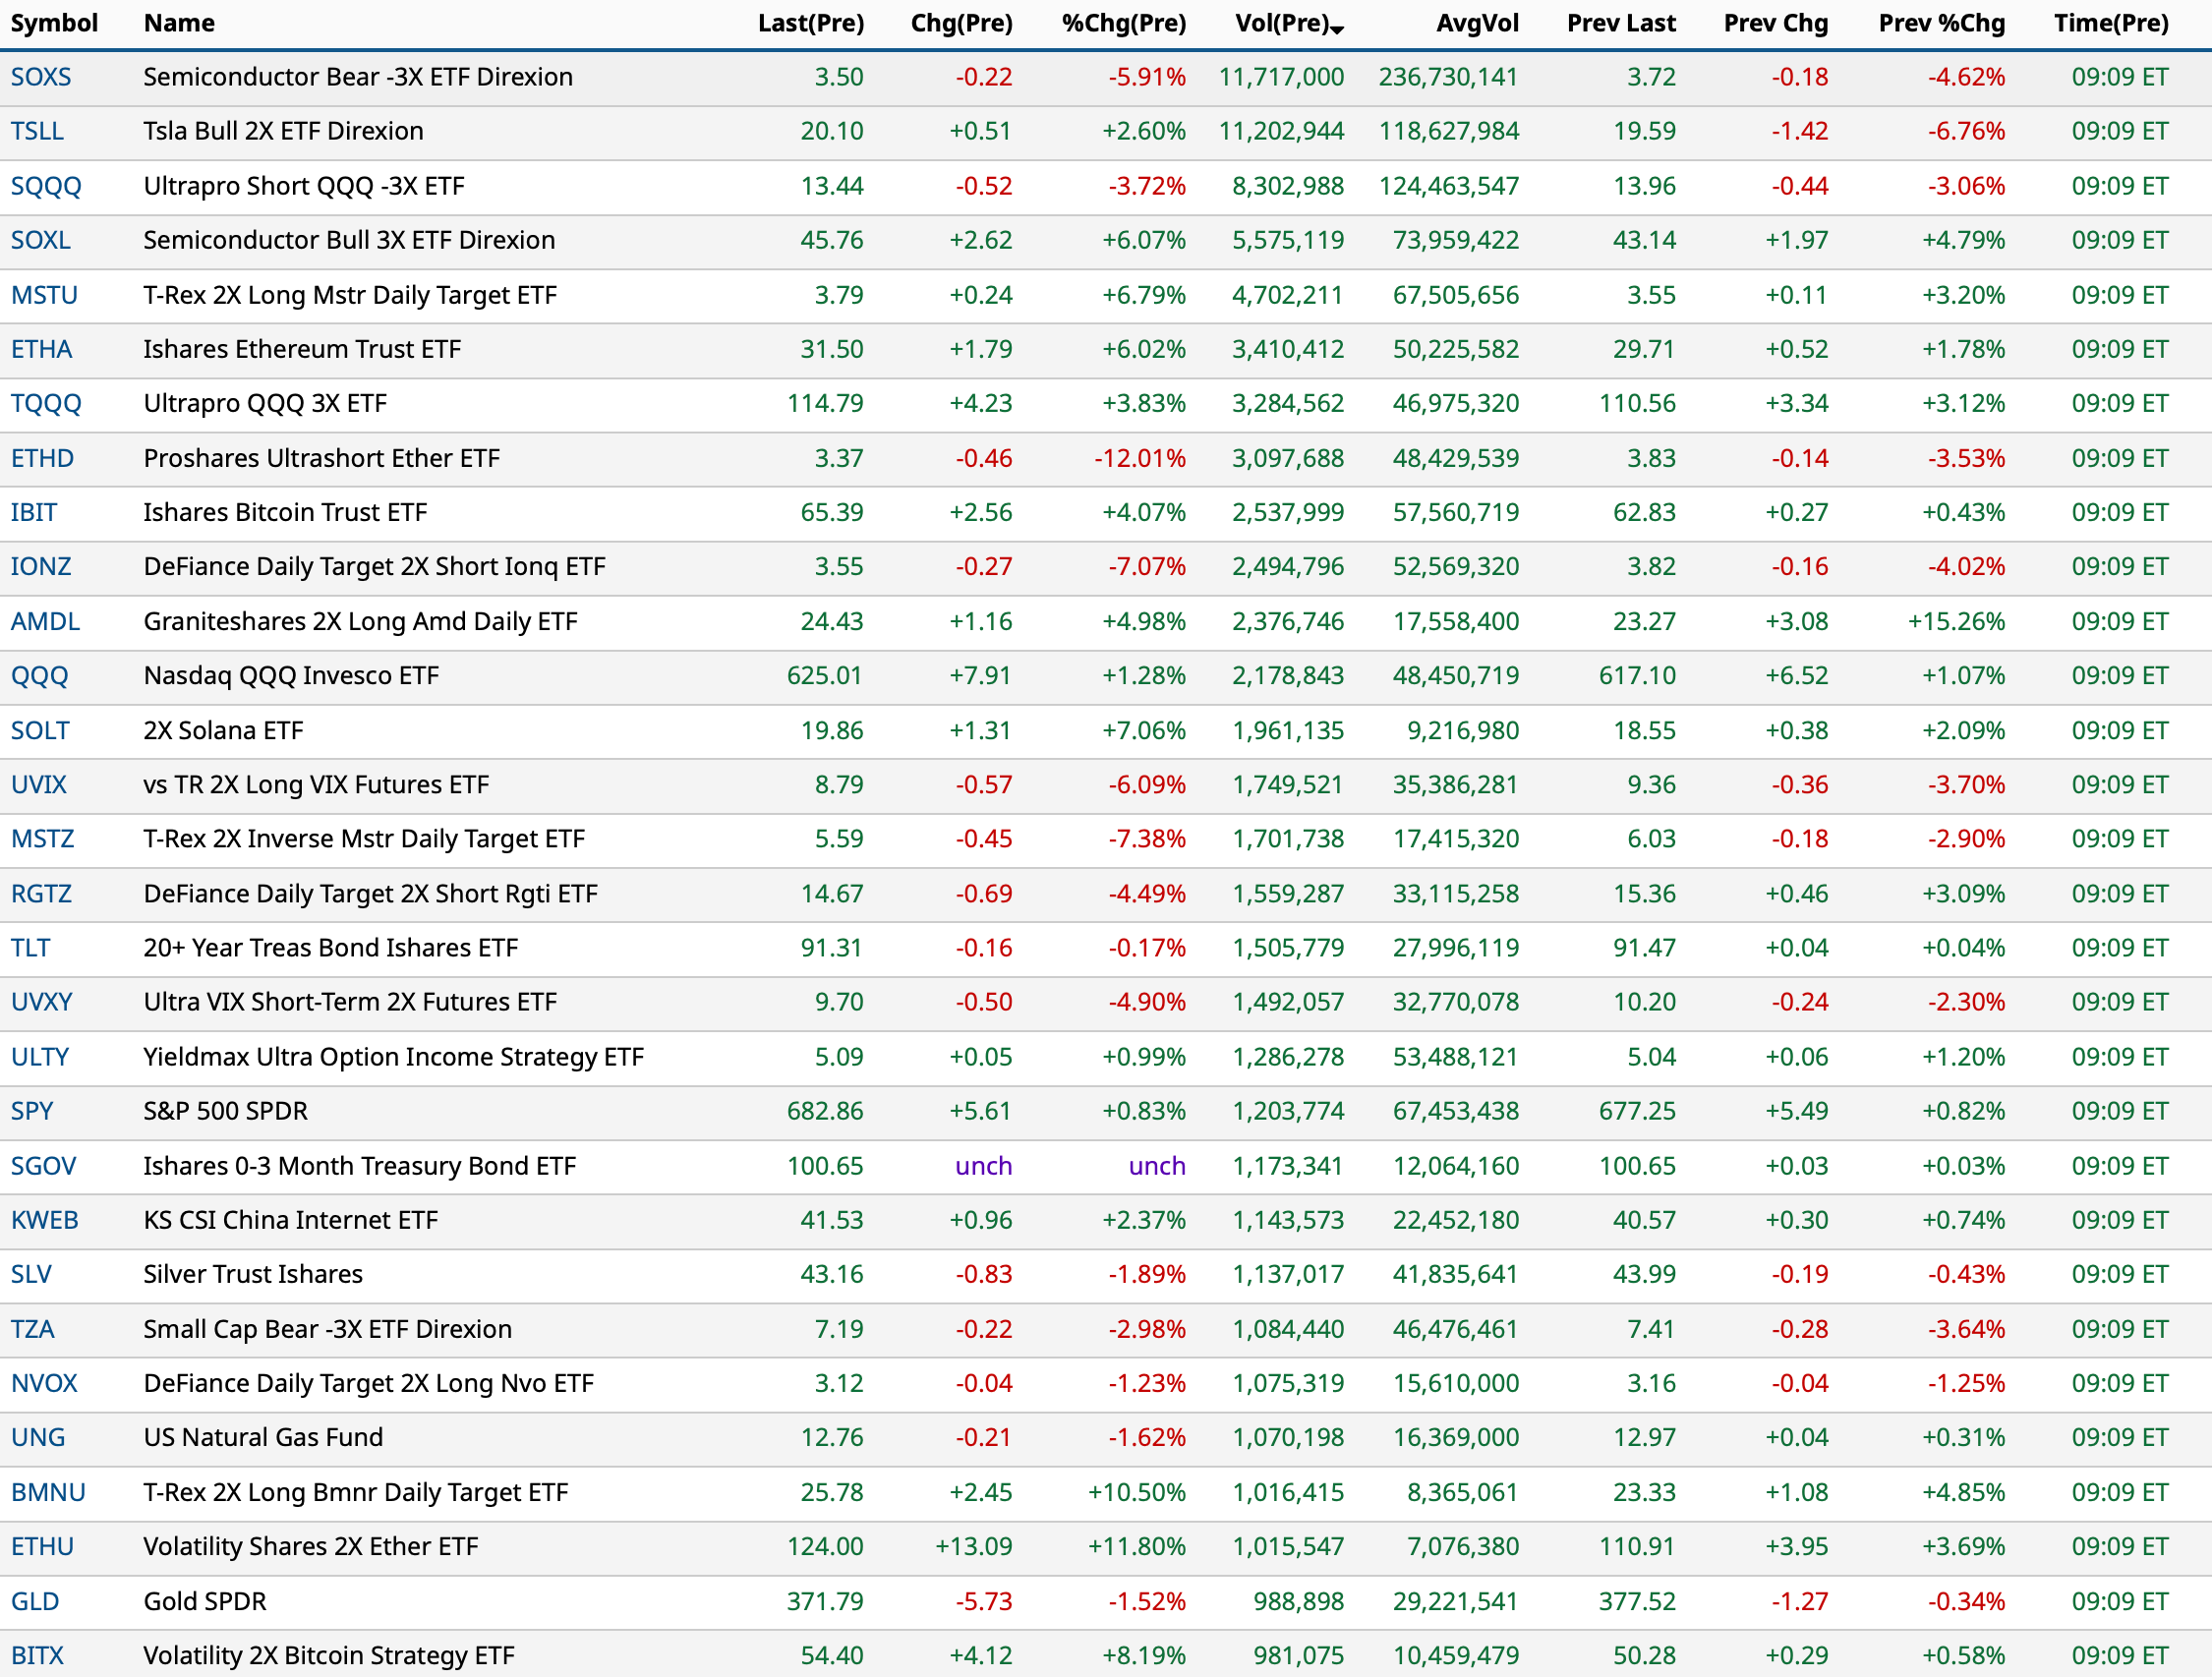Click the TLT treasury bond row name
This screenshot has width=2212, height=1677.
330,948
